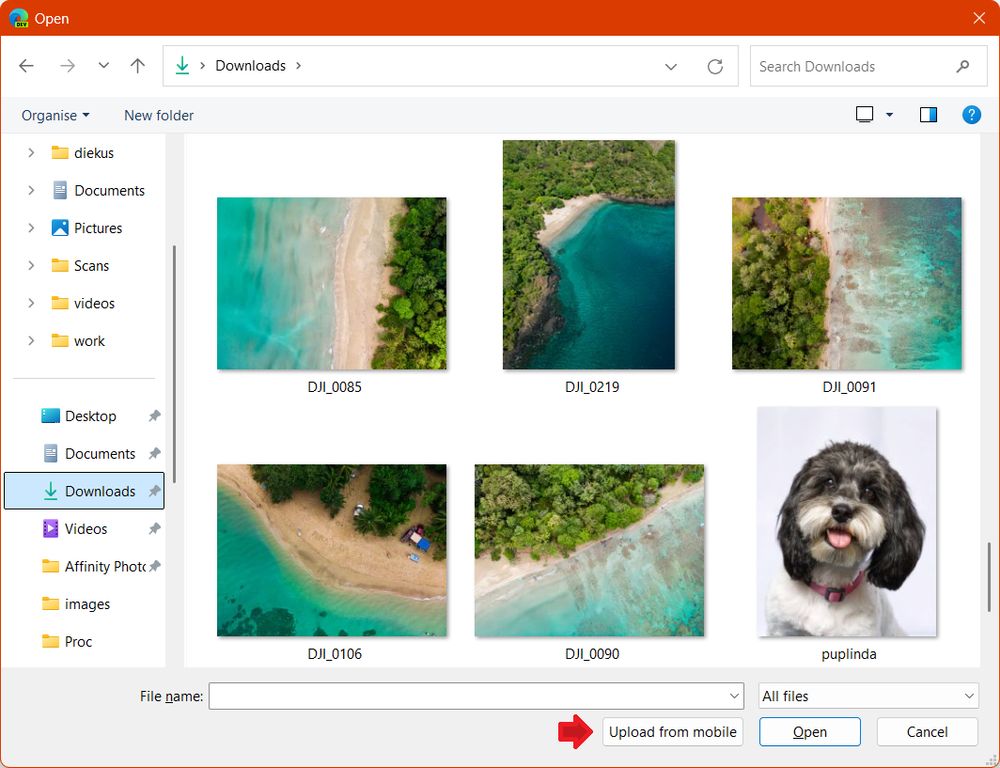Expand the diekus folder
Viewport: 1000px width, 768px height.
[31, 153]
